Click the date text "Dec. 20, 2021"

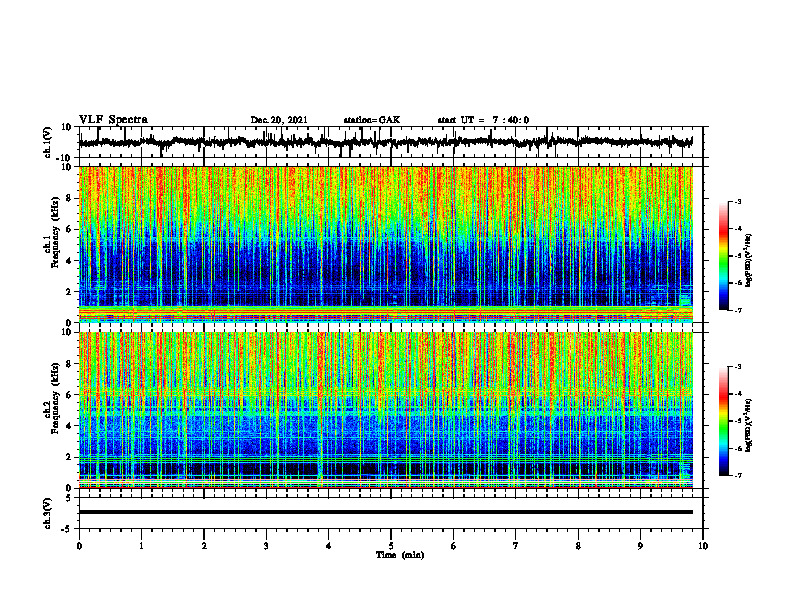pos(279,120)
